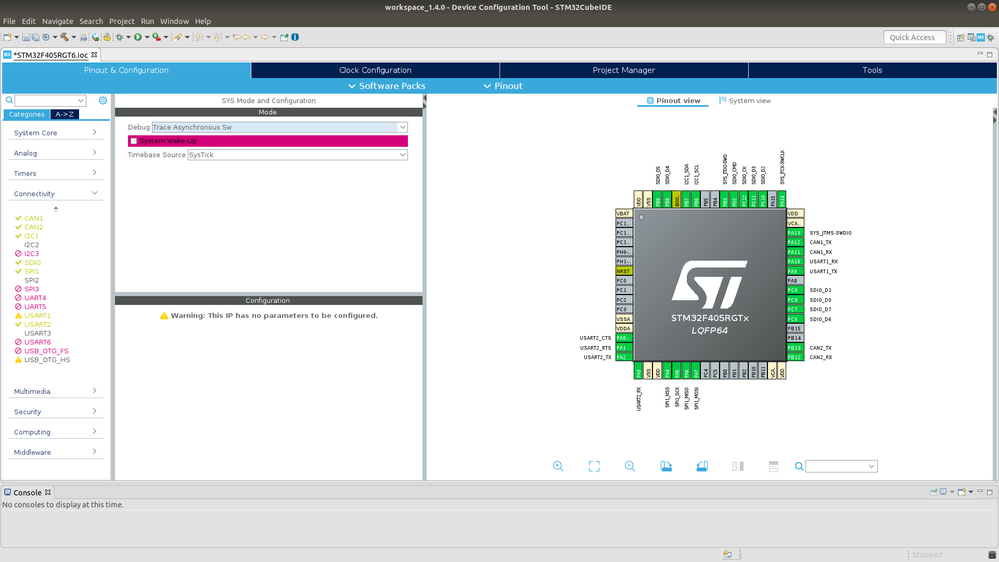Expand the Timers category
The image size is (999, 562).
tap(55, 173)
